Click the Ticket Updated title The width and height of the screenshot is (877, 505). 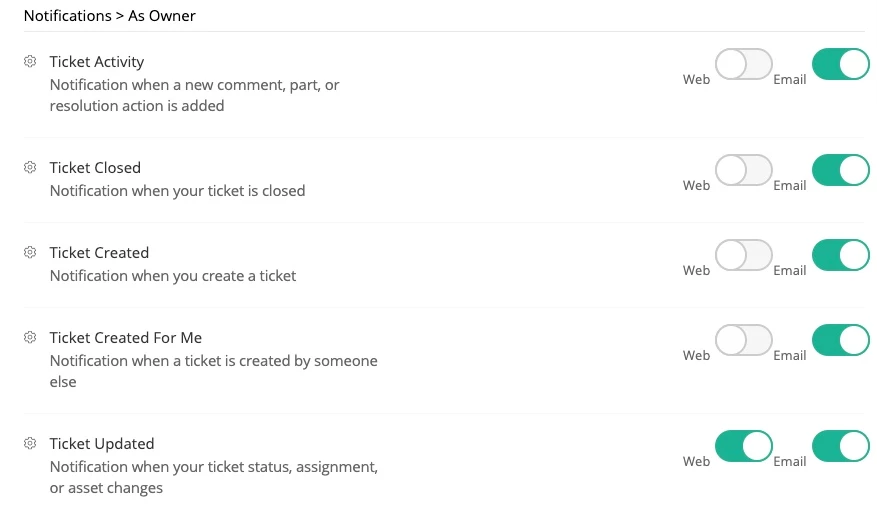102,444
